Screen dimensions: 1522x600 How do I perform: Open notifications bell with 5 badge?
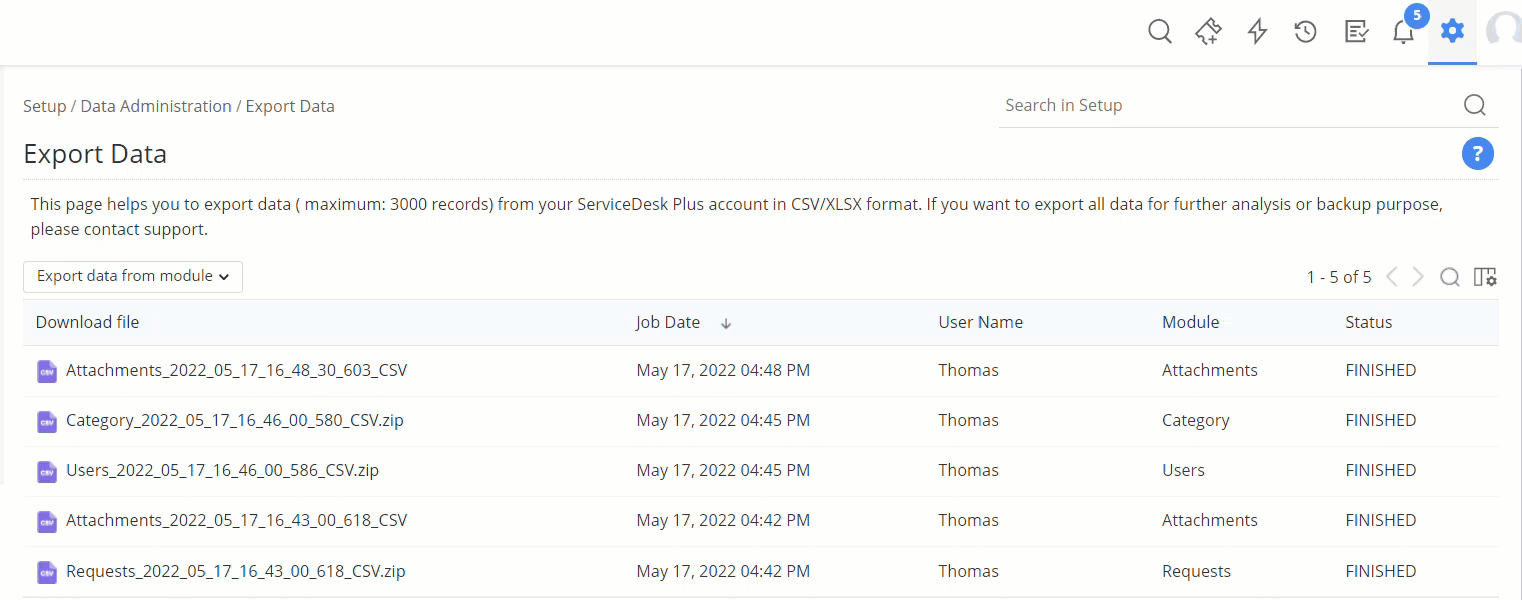(1404, 32)
